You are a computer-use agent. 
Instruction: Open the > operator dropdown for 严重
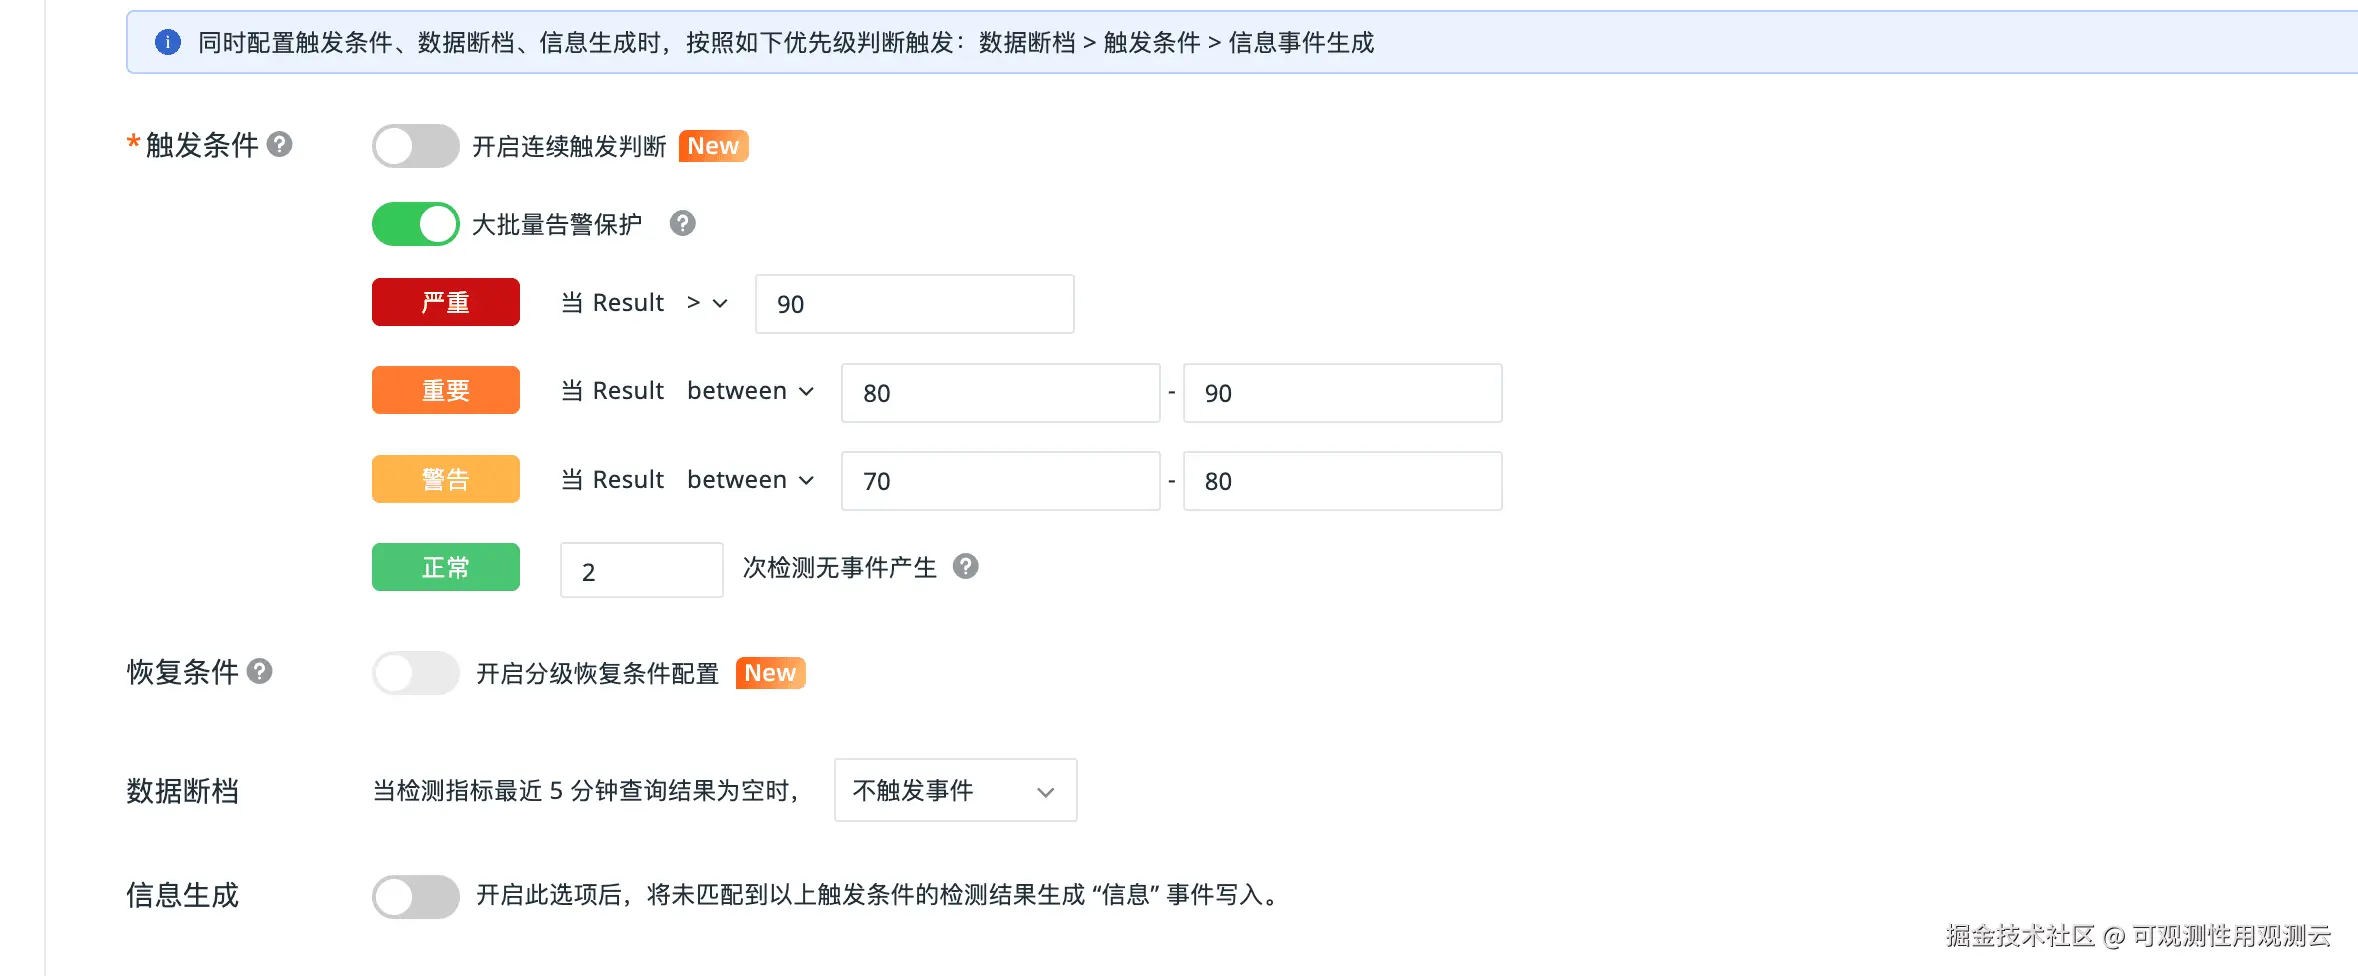[x=707, y=303]
